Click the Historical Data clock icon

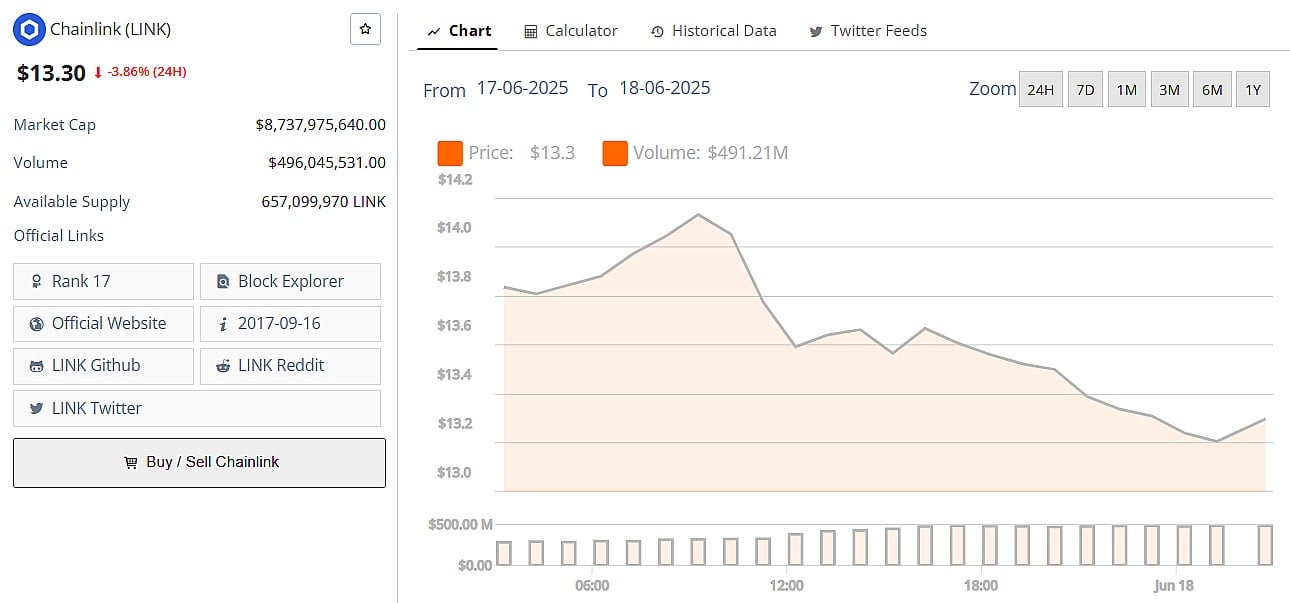pos(657,32)
